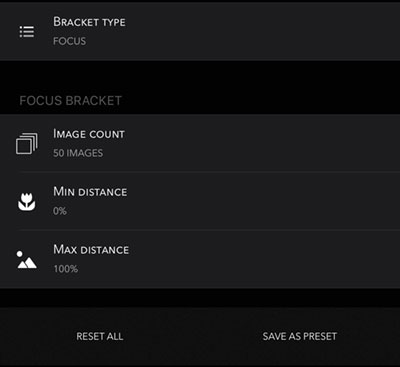Select the 0% min distance value
This screenshot has height=367, width=400.
pos(60,211)
